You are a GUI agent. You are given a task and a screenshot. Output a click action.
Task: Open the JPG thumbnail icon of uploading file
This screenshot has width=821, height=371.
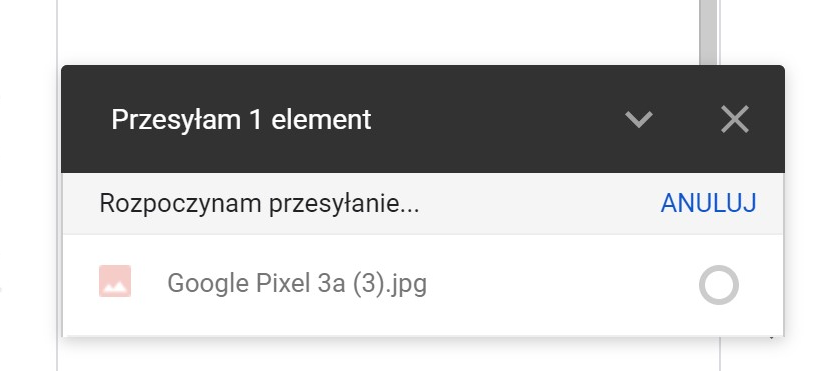(x=115, y=281)
